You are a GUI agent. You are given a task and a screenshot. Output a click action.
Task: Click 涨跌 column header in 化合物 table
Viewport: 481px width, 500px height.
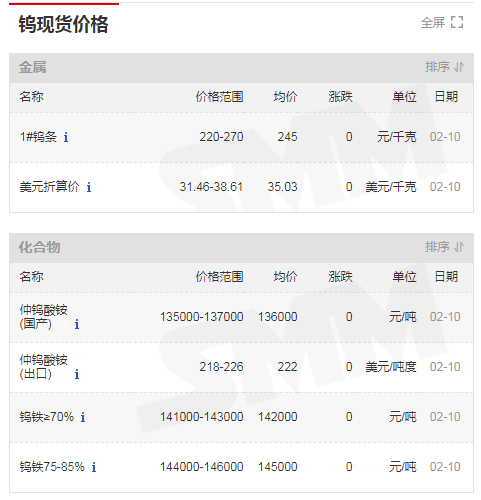click(340, 277)
